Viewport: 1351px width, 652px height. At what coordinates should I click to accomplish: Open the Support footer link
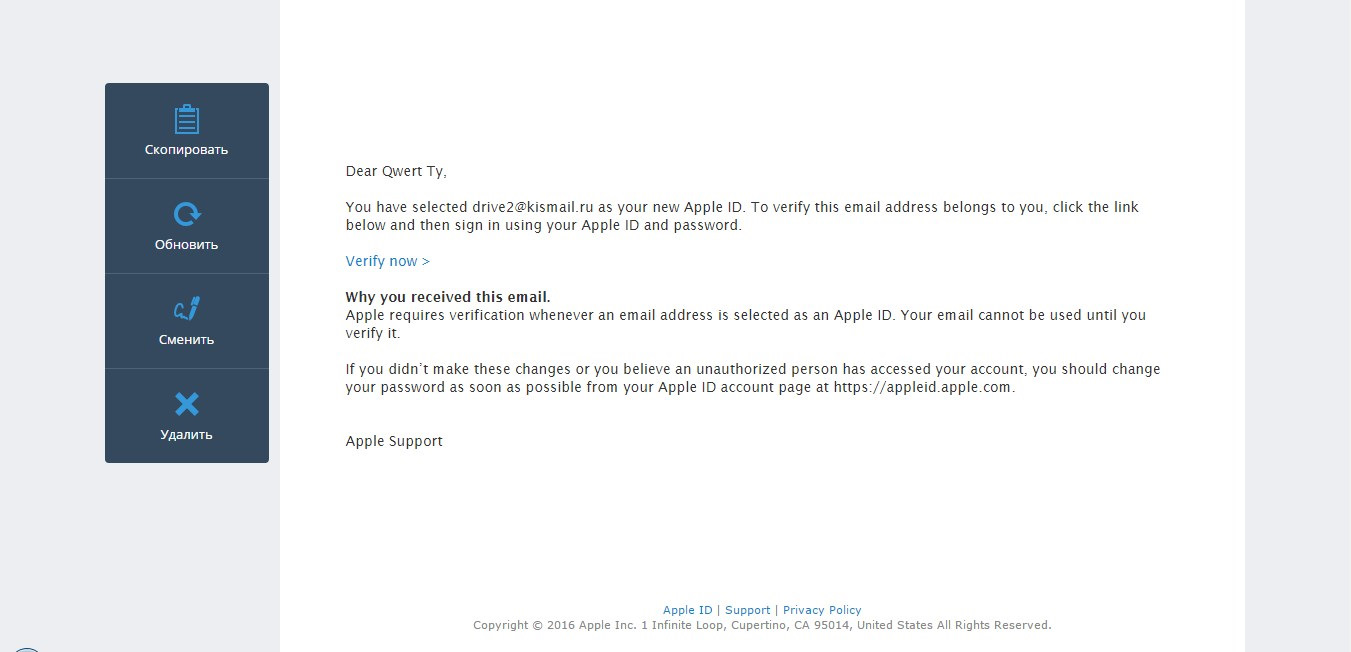pos(748,610)
